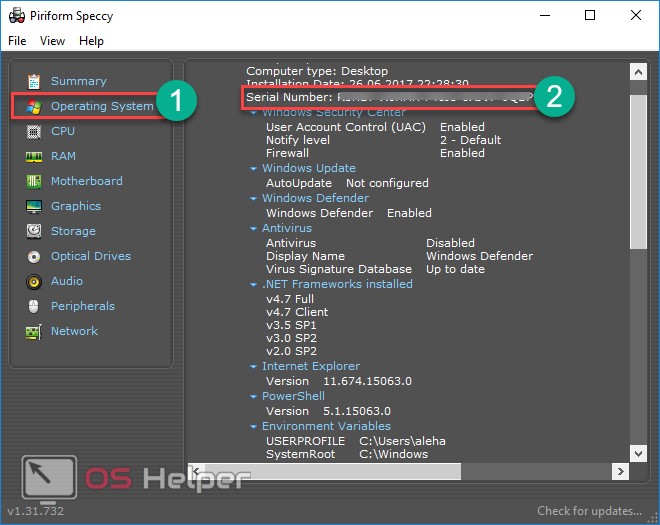Click the Motherboard icon in sidebar

34,181
